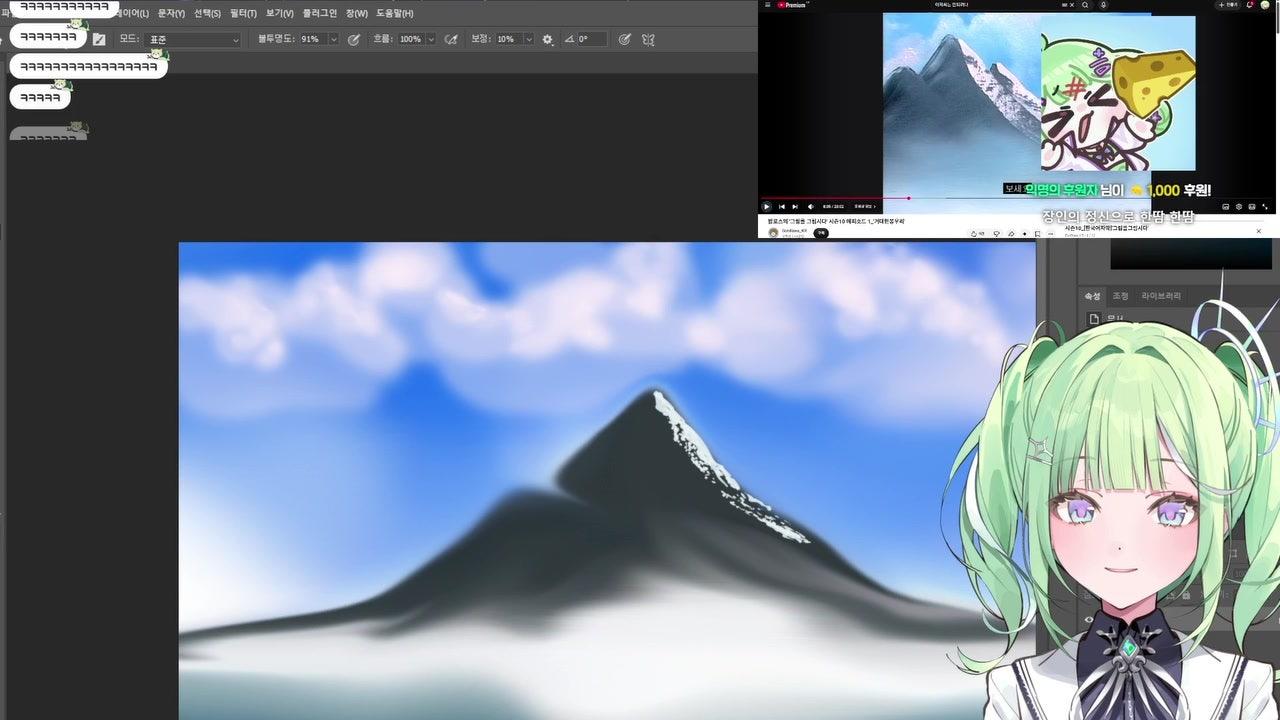Mute the YouTube player volume
This screenshot has width=1280, height=720.
coord(810,206)
